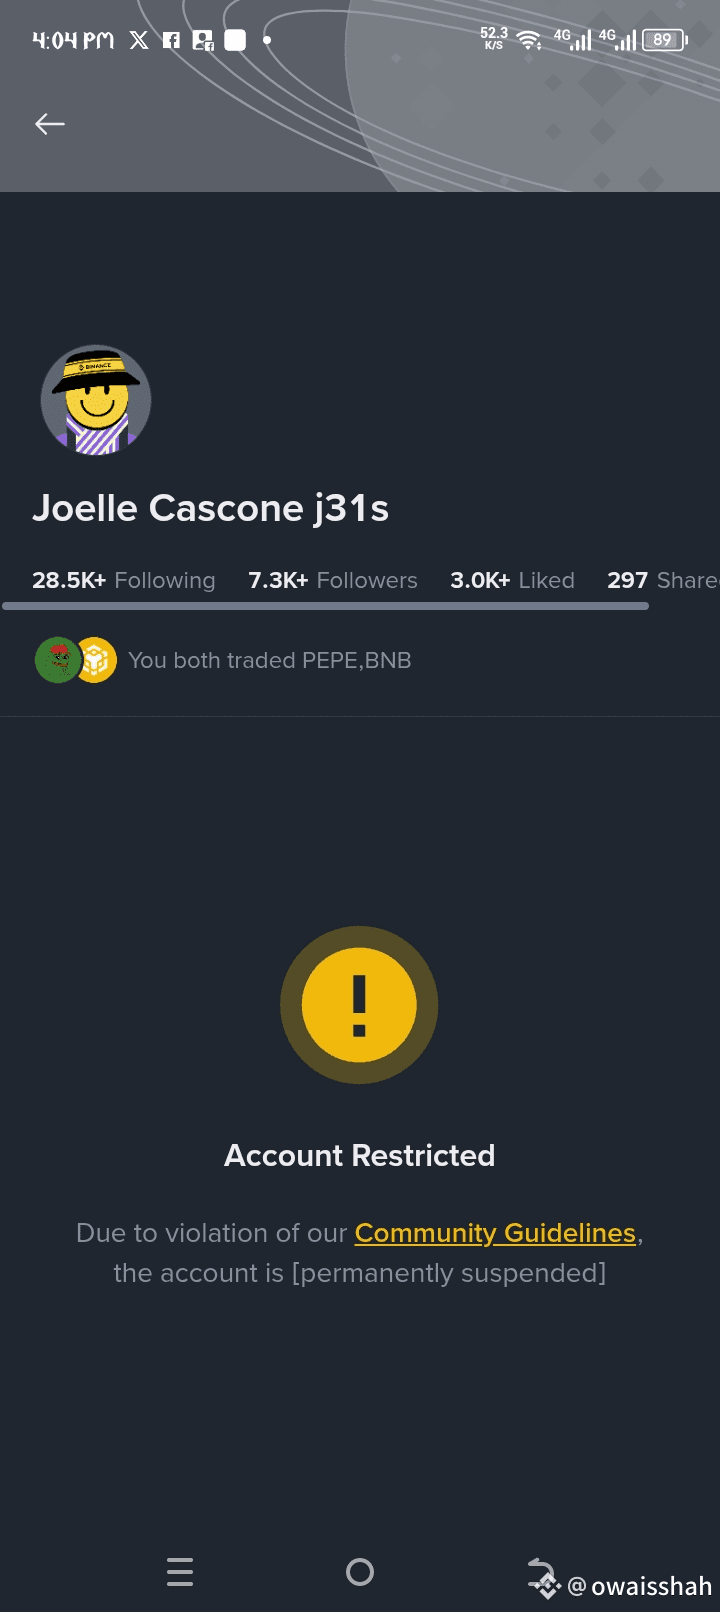Open the Community Guidelines link

(495, 1233)
